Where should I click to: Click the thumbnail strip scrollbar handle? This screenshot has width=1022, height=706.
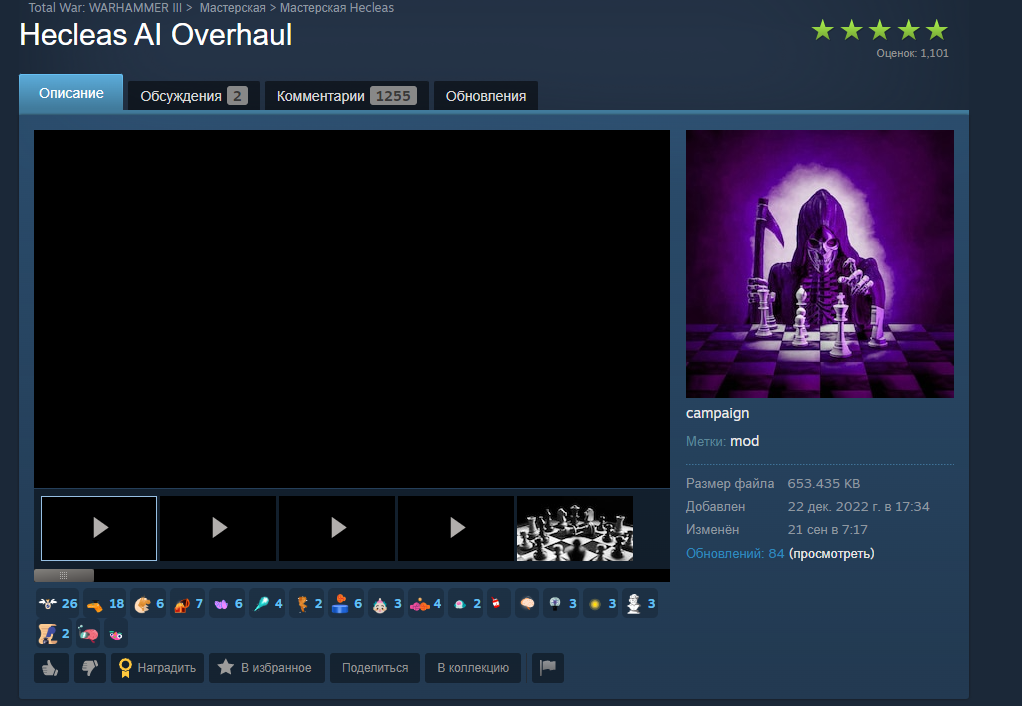pyautogui.click(x=64, y=575)
